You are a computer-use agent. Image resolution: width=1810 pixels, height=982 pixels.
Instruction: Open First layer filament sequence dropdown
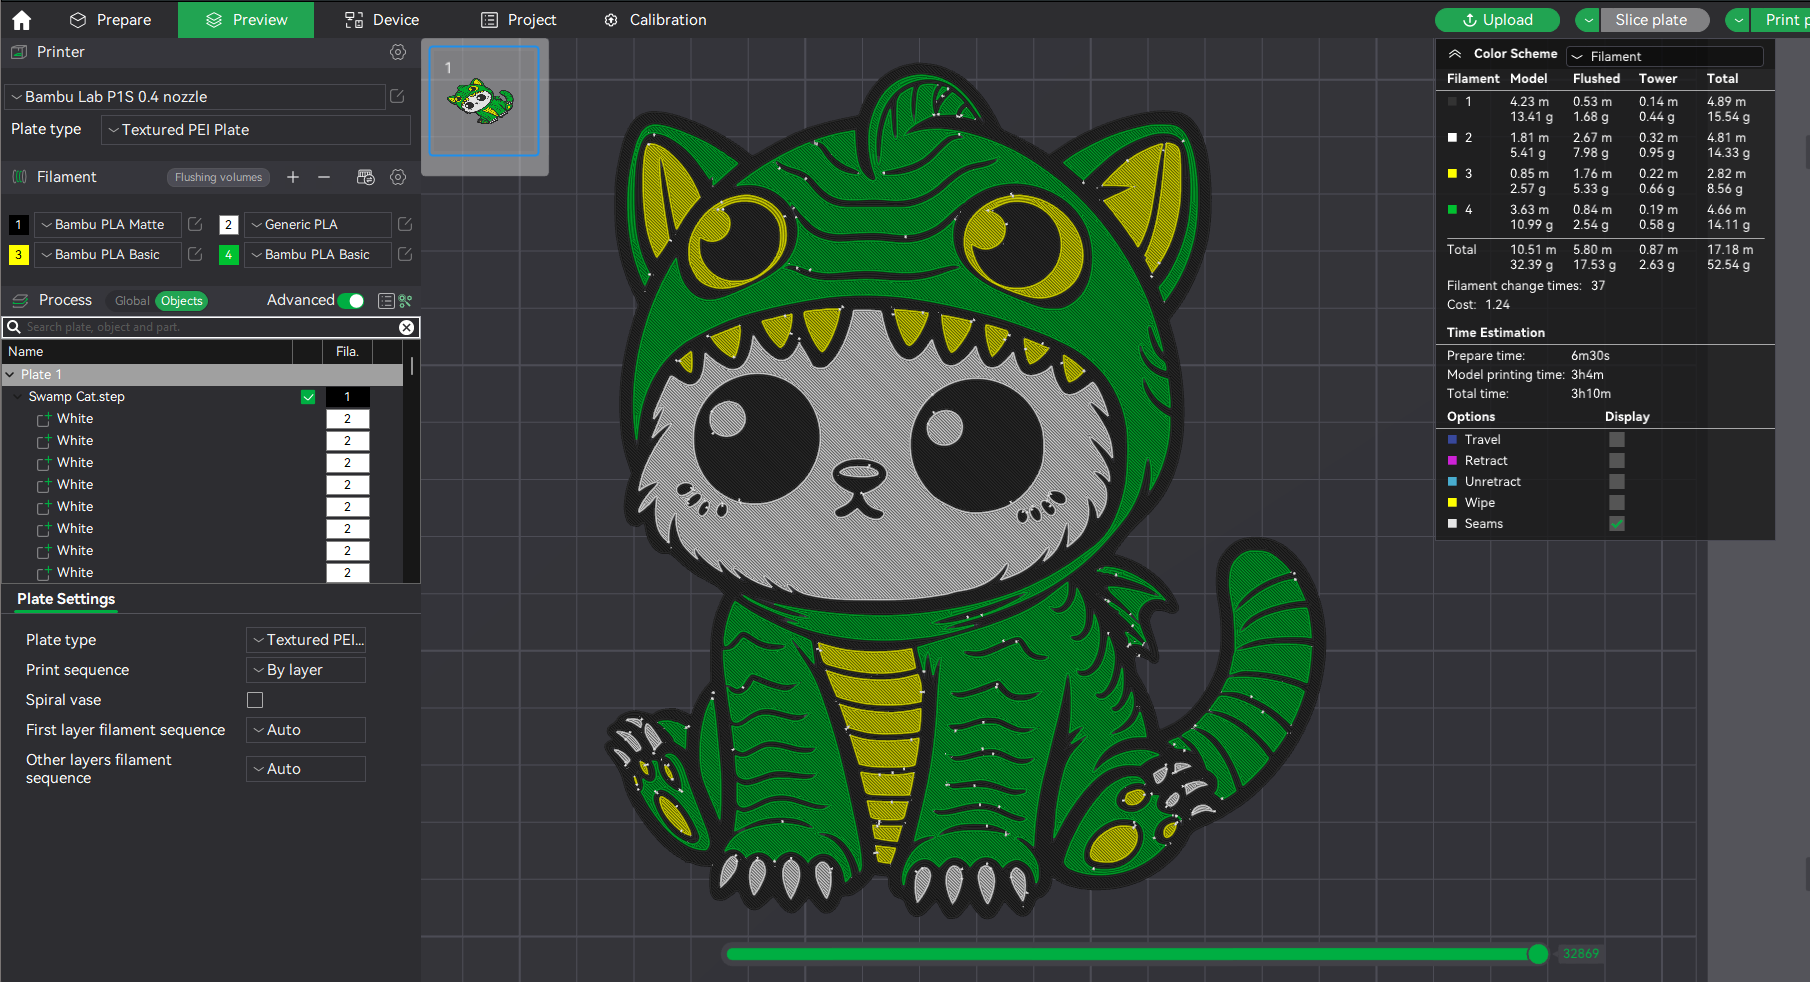tap(306, 730)
